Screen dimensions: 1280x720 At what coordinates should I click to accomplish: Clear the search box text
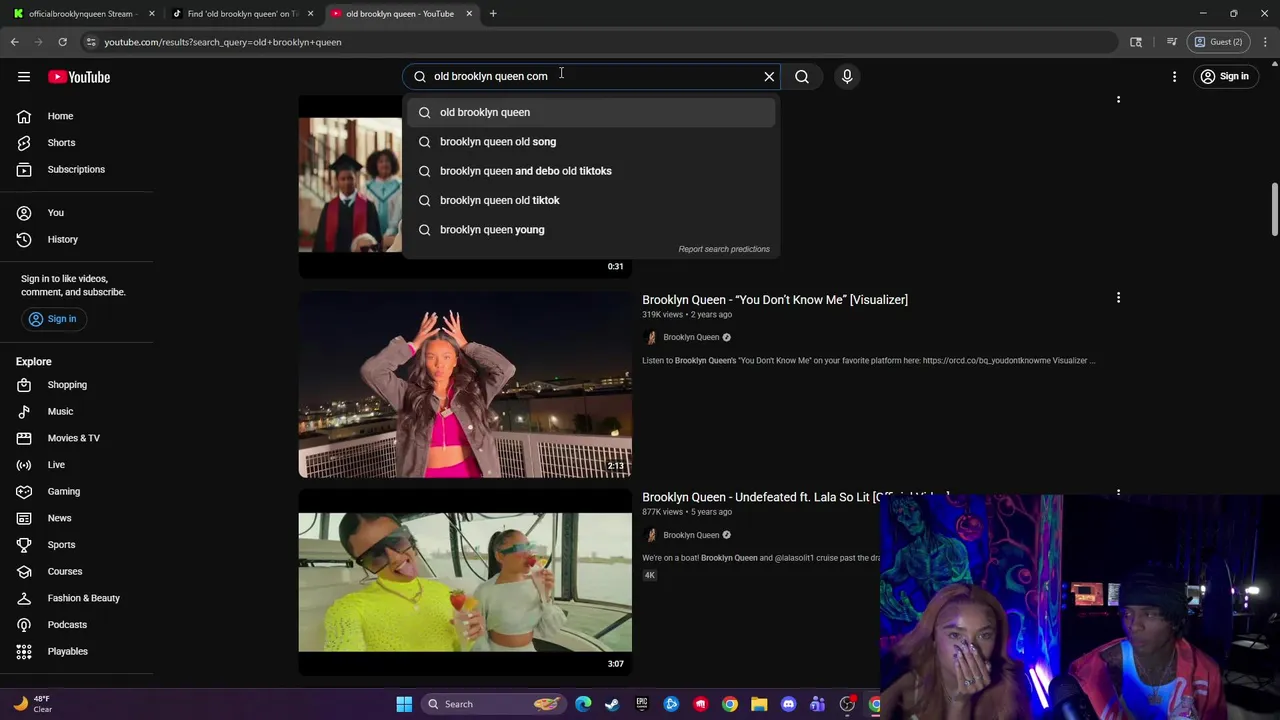[769, 77]
